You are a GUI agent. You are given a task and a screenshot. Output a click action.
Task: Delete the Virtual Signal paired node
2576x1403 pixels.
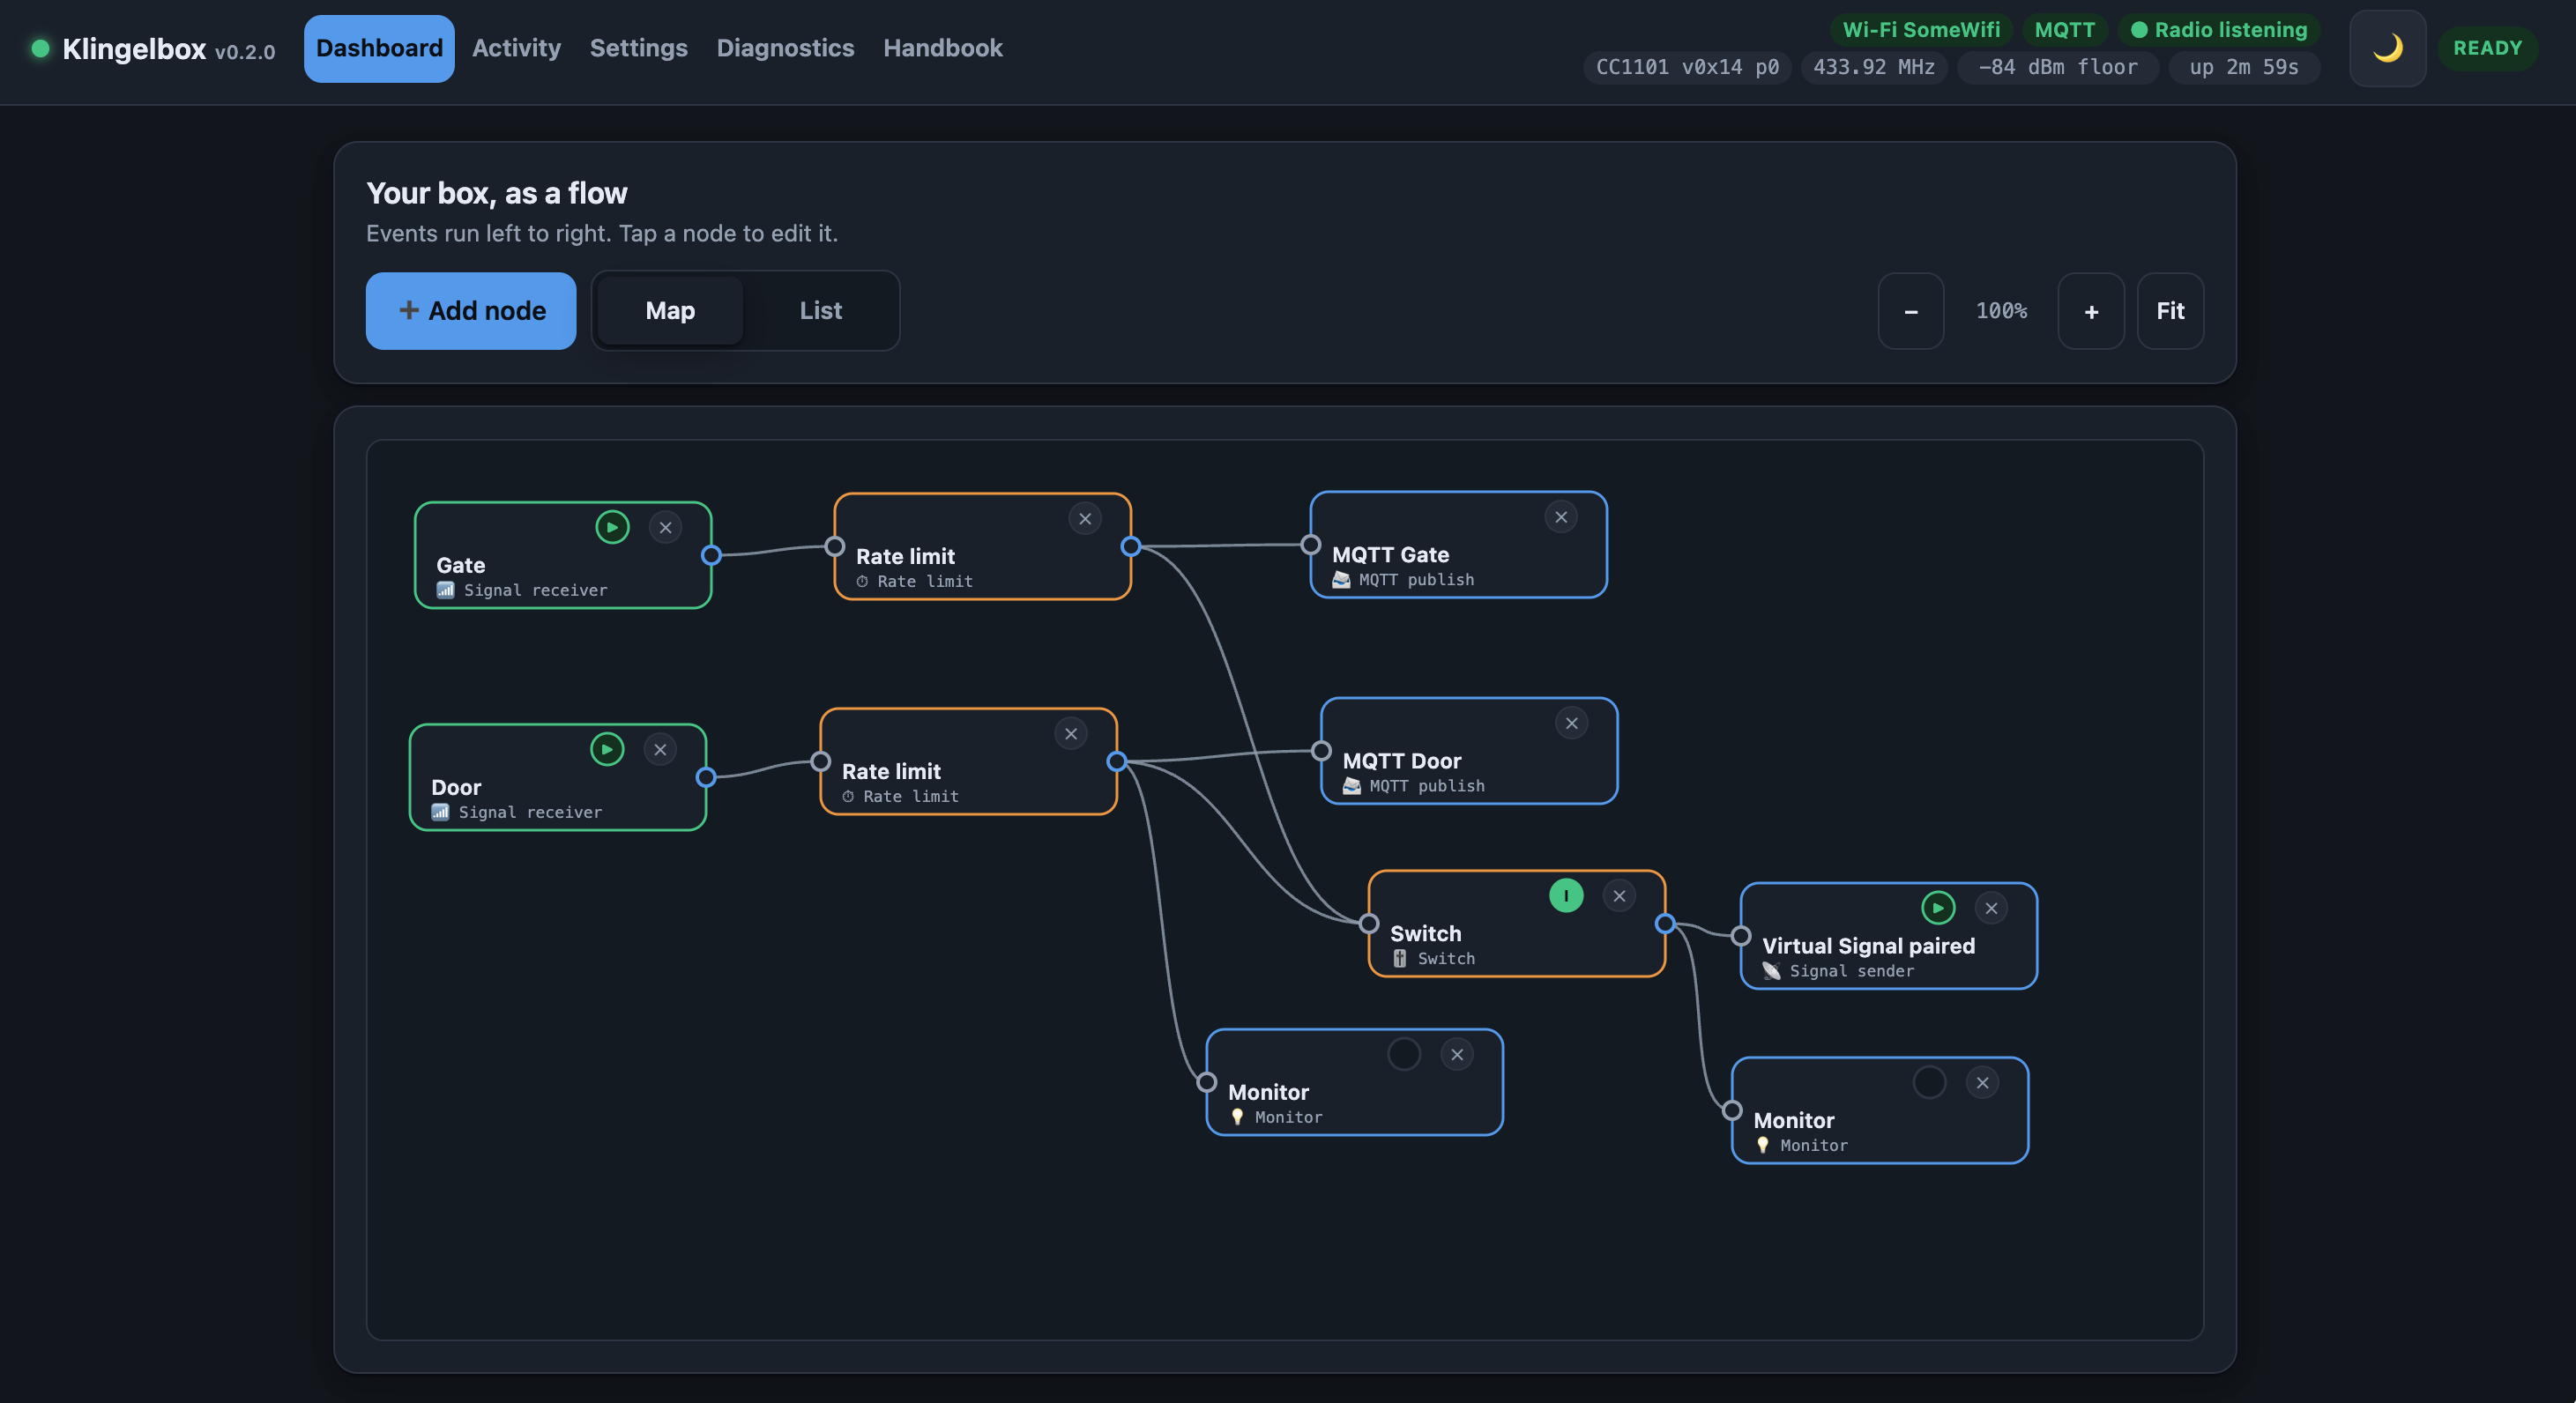coord(1991,907)
